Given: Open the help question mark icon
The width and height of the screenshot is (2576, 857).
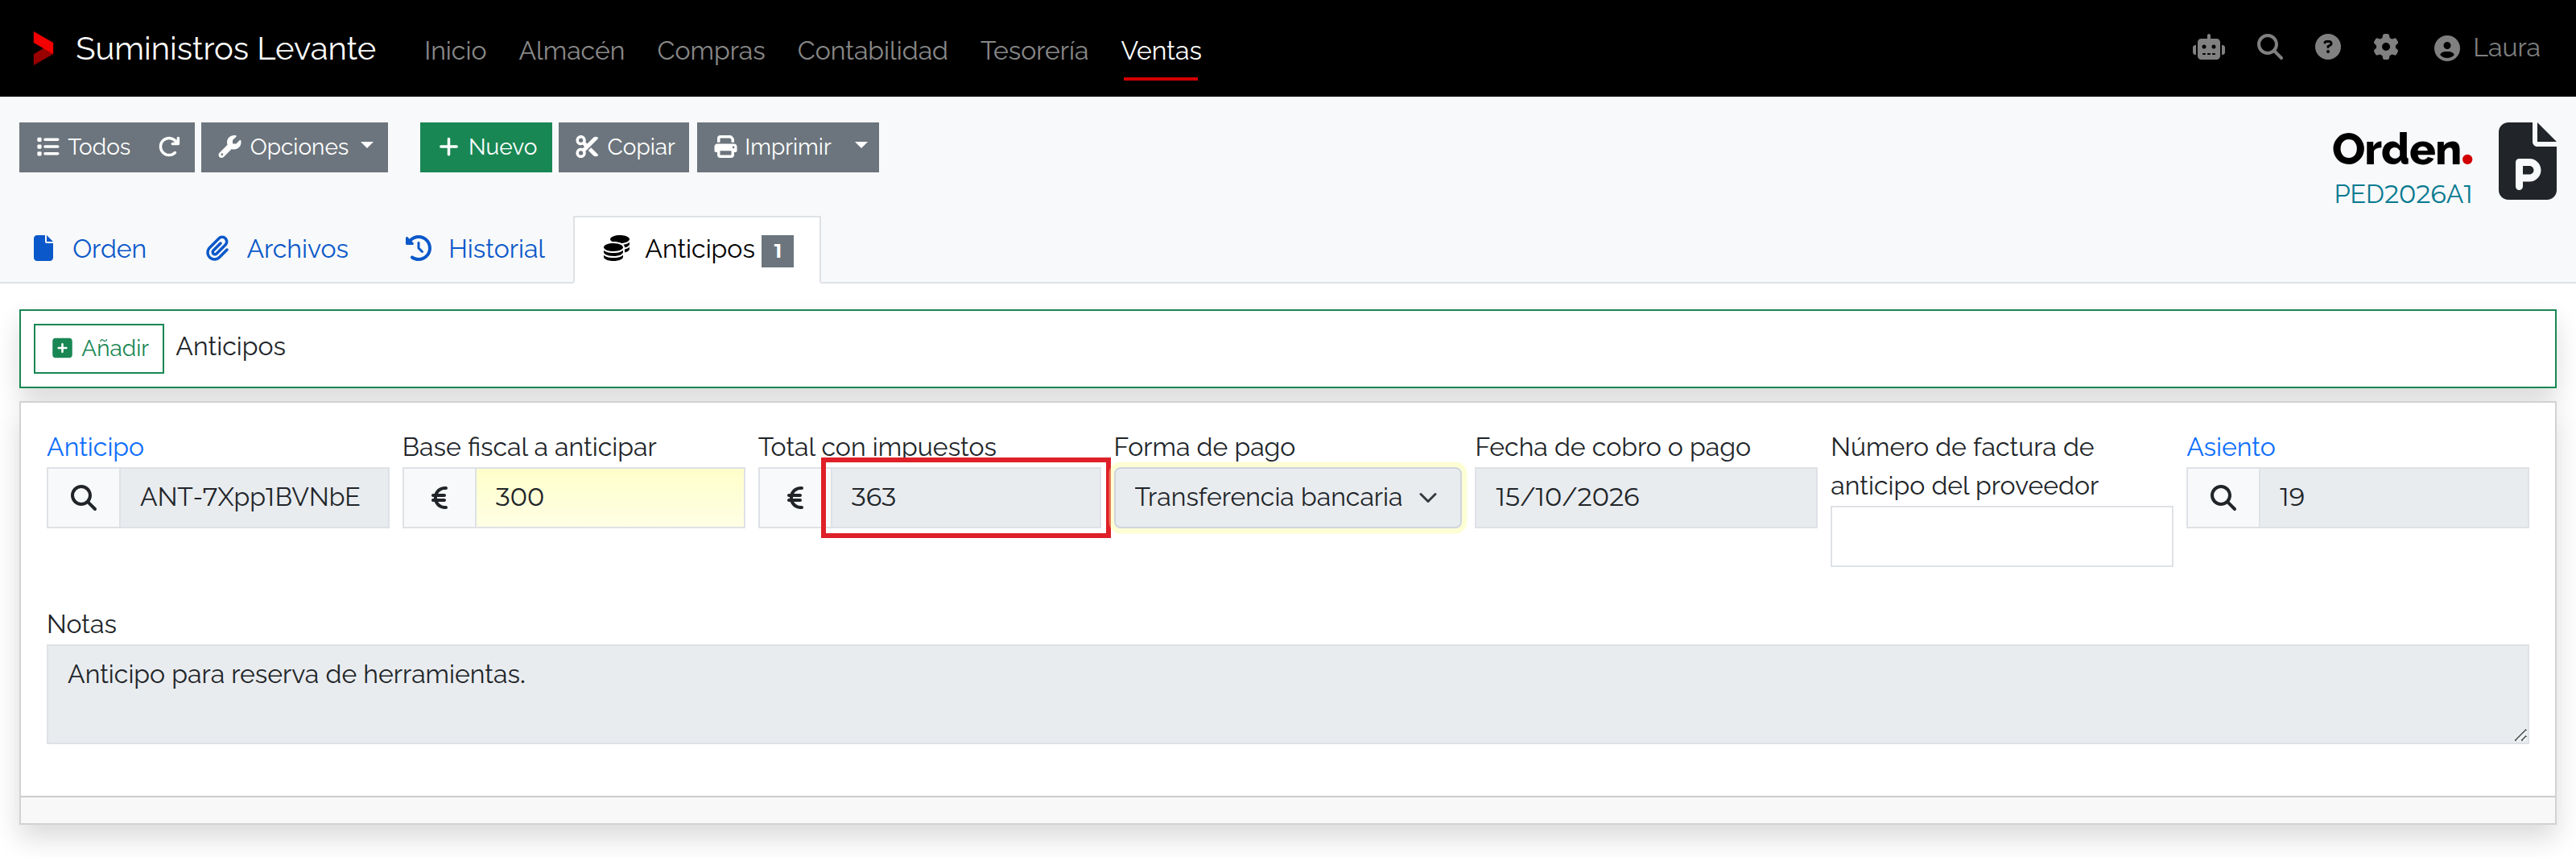Looking at the screenshot, I should (2327, 47).
